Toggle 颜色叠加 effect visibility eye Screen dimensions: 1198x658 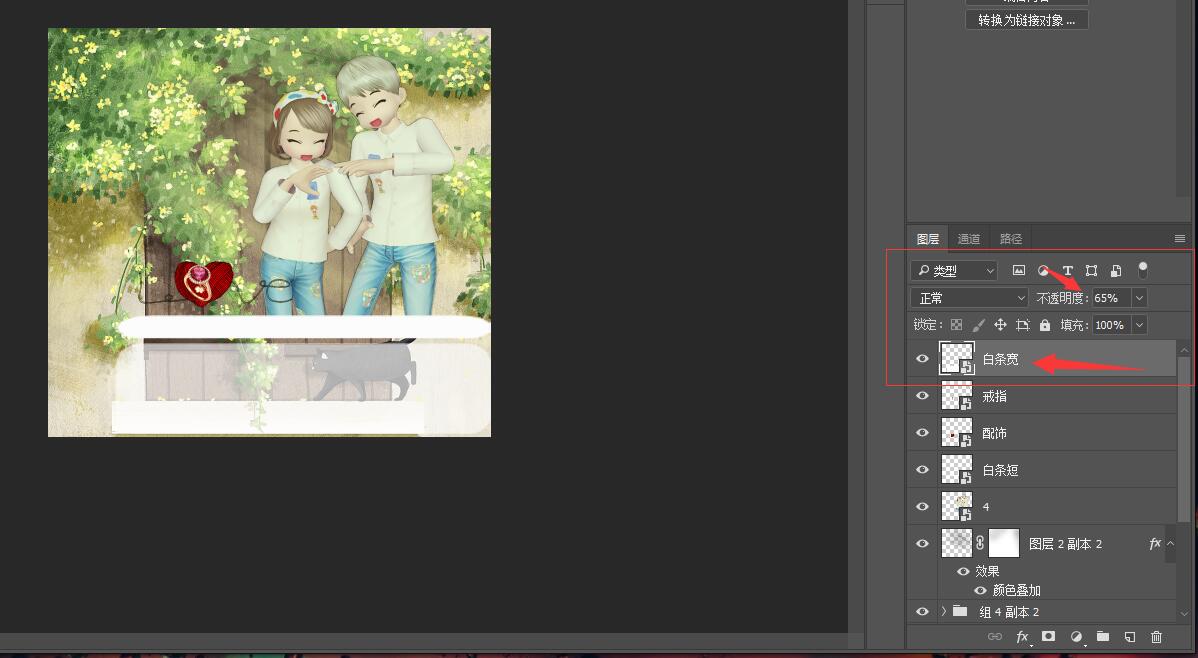980,590
